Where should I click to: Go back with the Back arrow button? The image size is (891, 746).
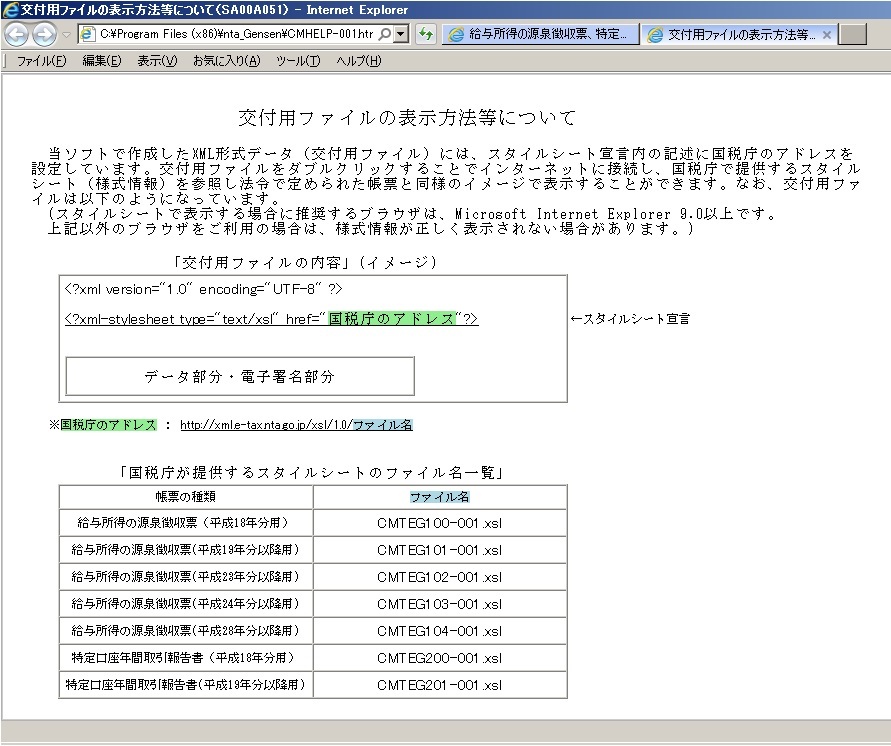point(16,34)
